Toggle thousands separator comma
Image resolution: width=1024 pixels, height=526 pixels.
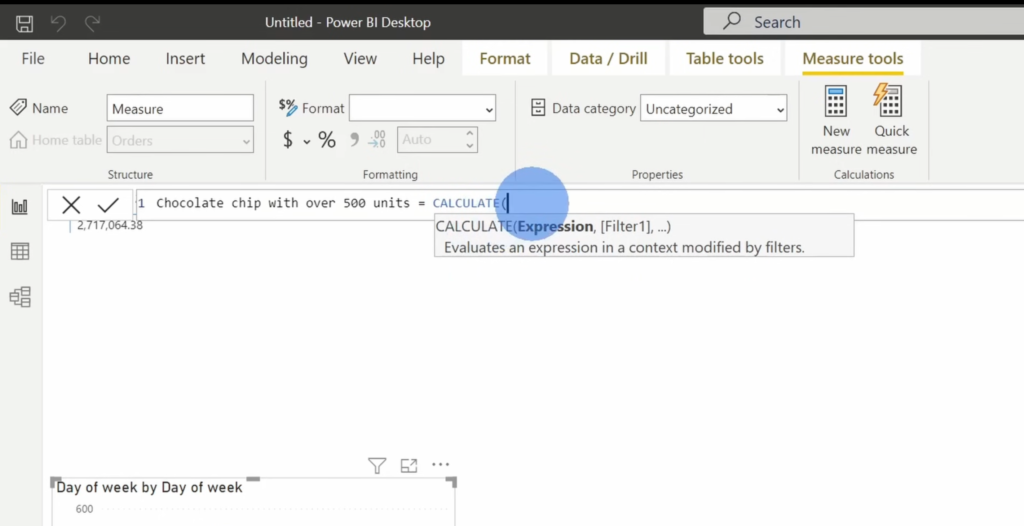coord(355,139)
